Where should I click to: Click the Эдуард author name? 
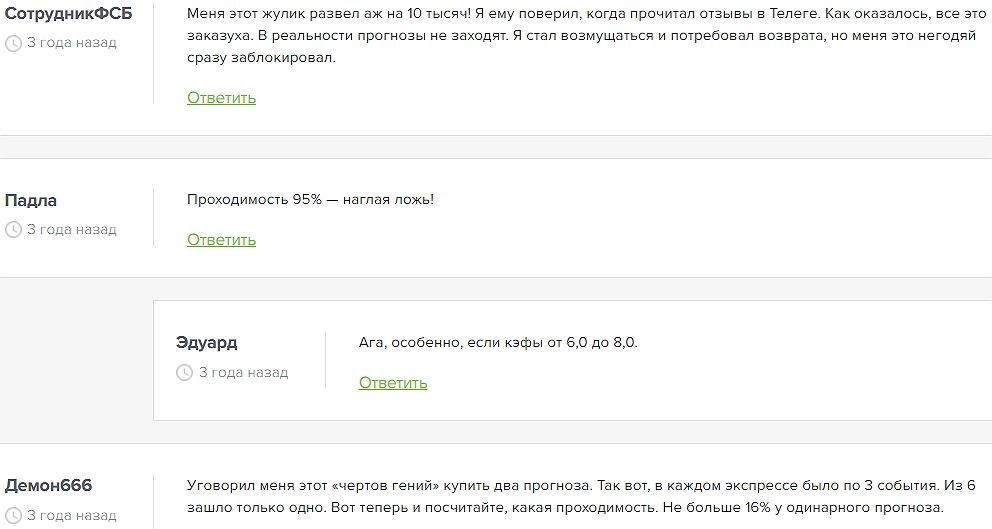(207, 343)
